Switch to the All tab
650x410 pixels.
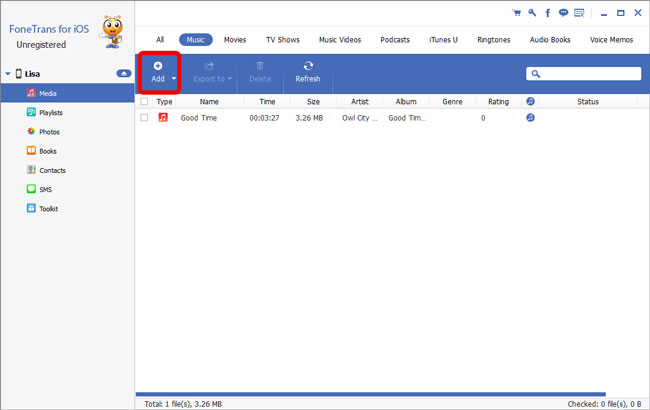coord(160,40)
